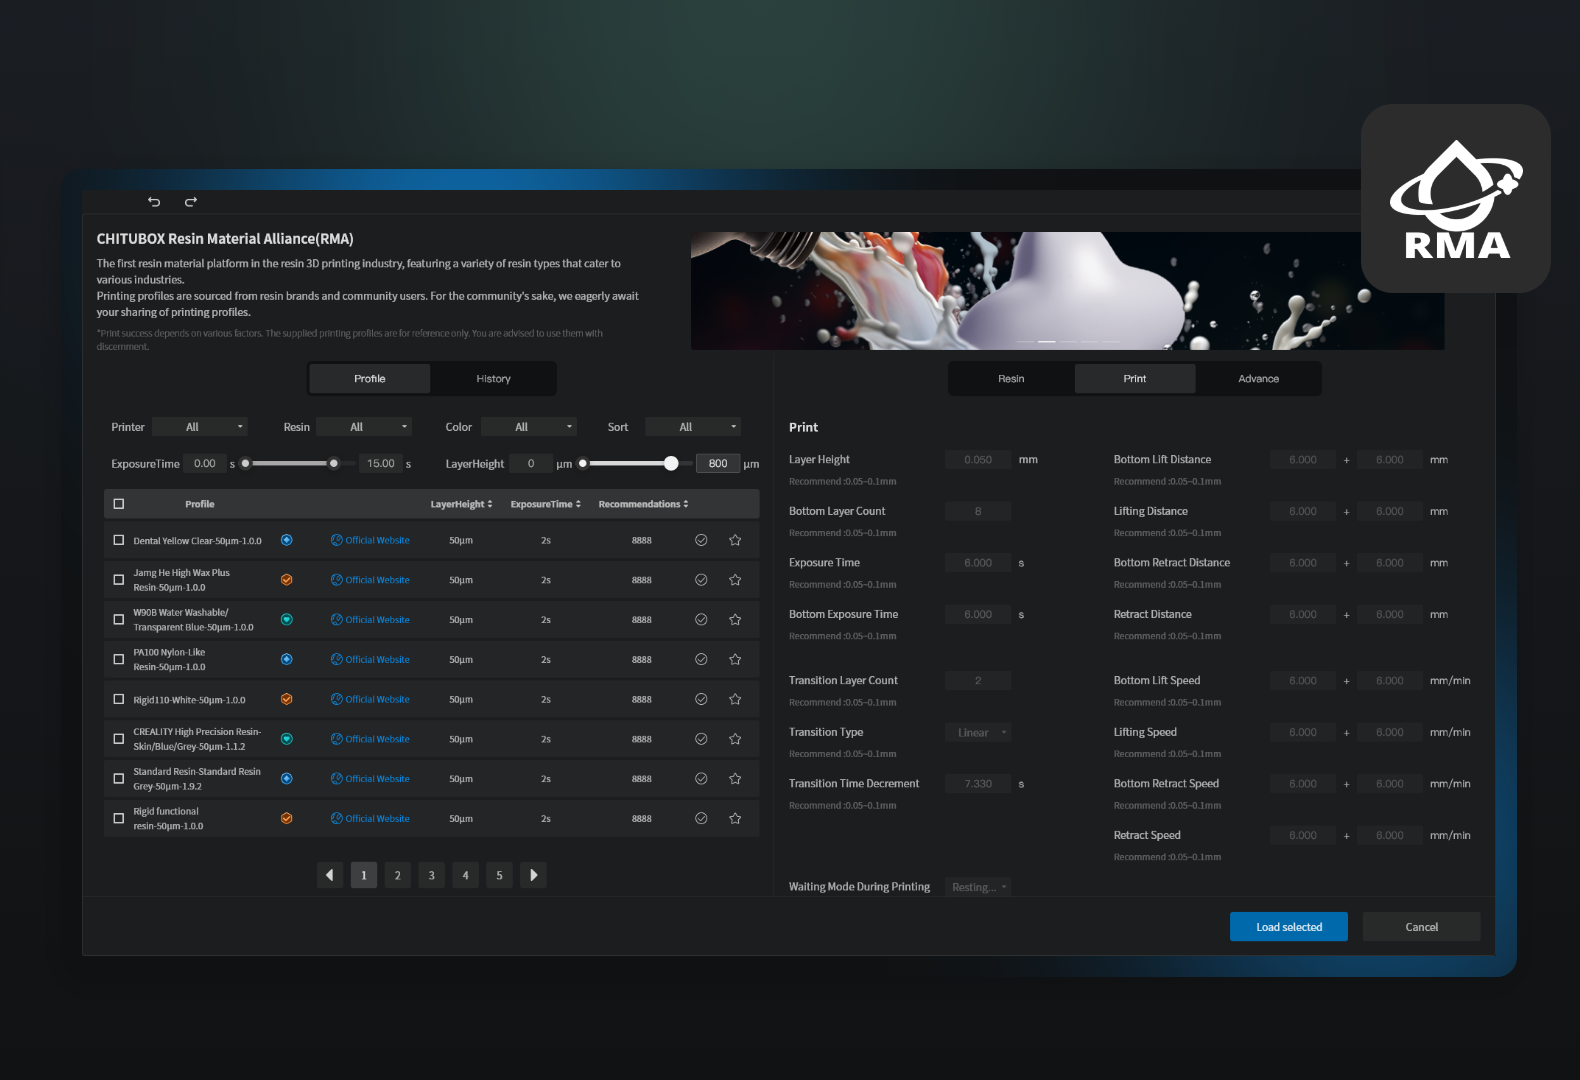Select the CREALITY High Precision Resin checkbox
Screen dimensions: 1580x1080
[119, 739]
